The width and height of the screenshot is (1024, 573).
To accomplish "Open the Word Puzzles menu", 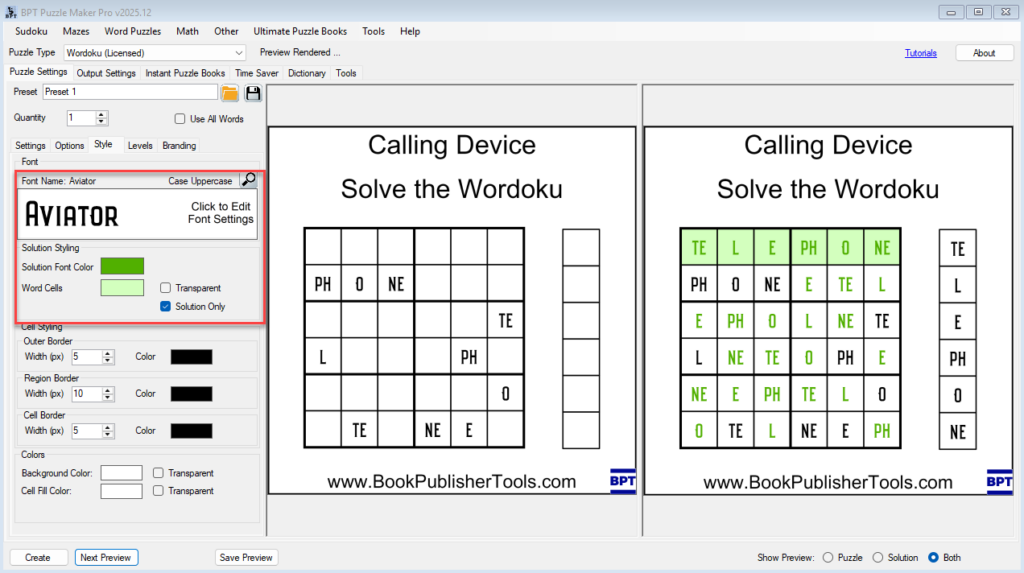I will tap(132, 31).
